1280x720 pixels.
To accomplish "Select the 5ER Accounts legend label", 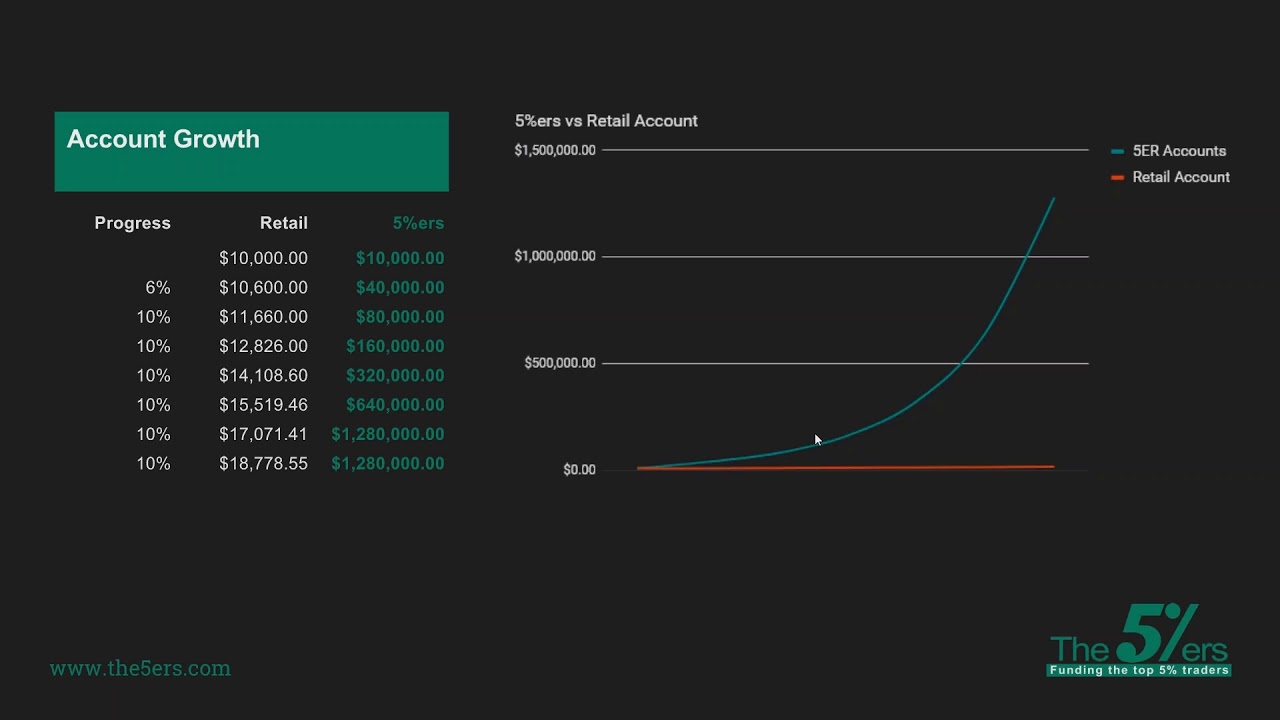I will pyautogui.click(x=1179, y=151).
